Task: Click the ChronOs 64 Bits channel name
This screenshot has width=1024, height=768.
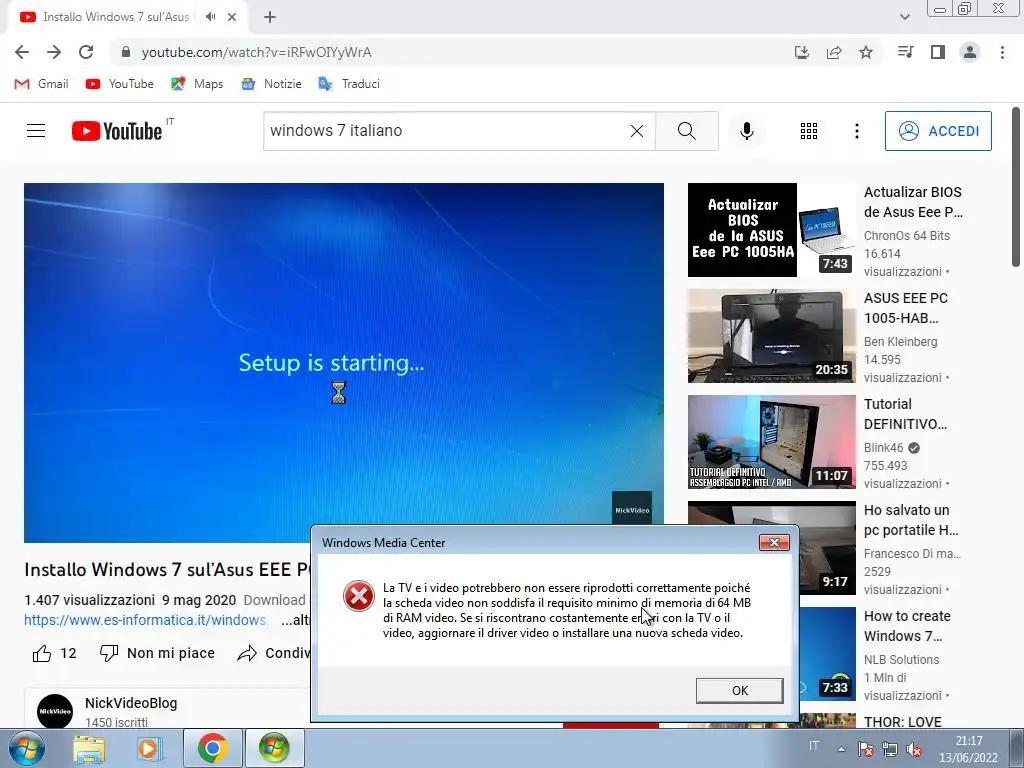Action: tap(906, 236)
